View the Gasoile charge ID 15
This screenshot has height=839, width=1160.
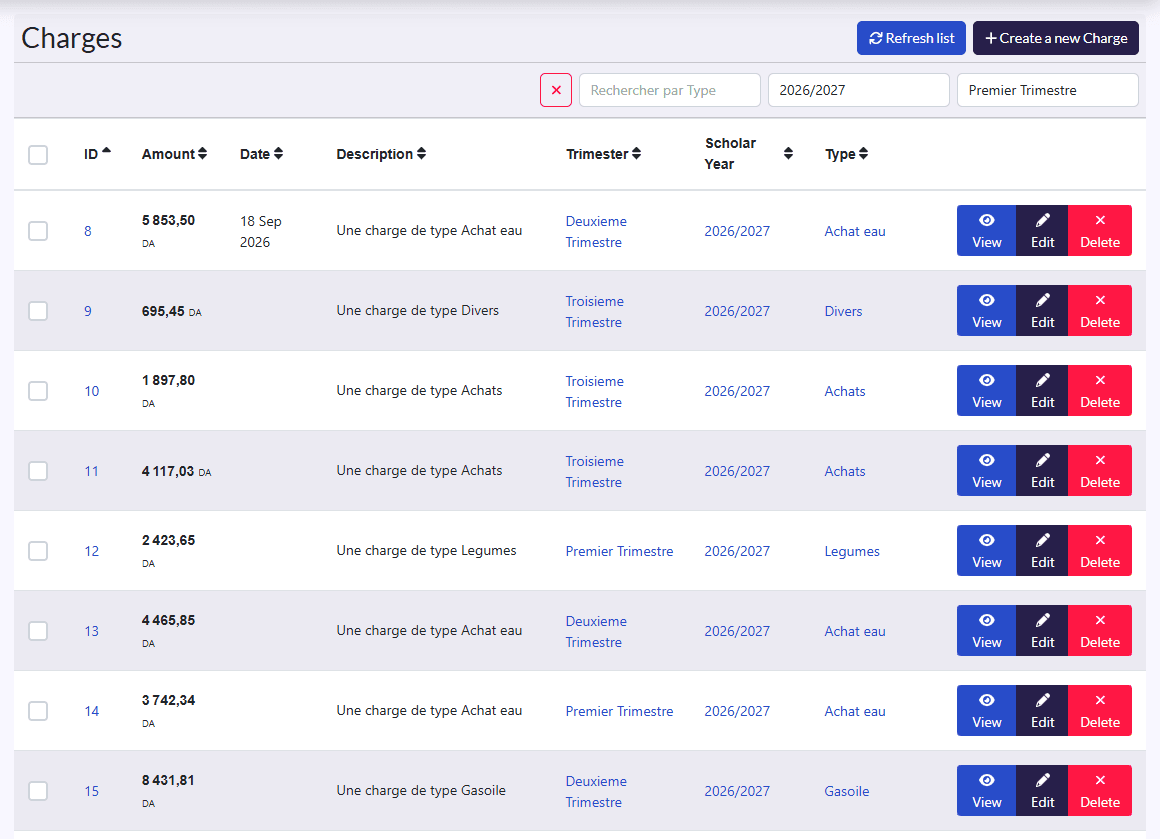pos(987,791)
